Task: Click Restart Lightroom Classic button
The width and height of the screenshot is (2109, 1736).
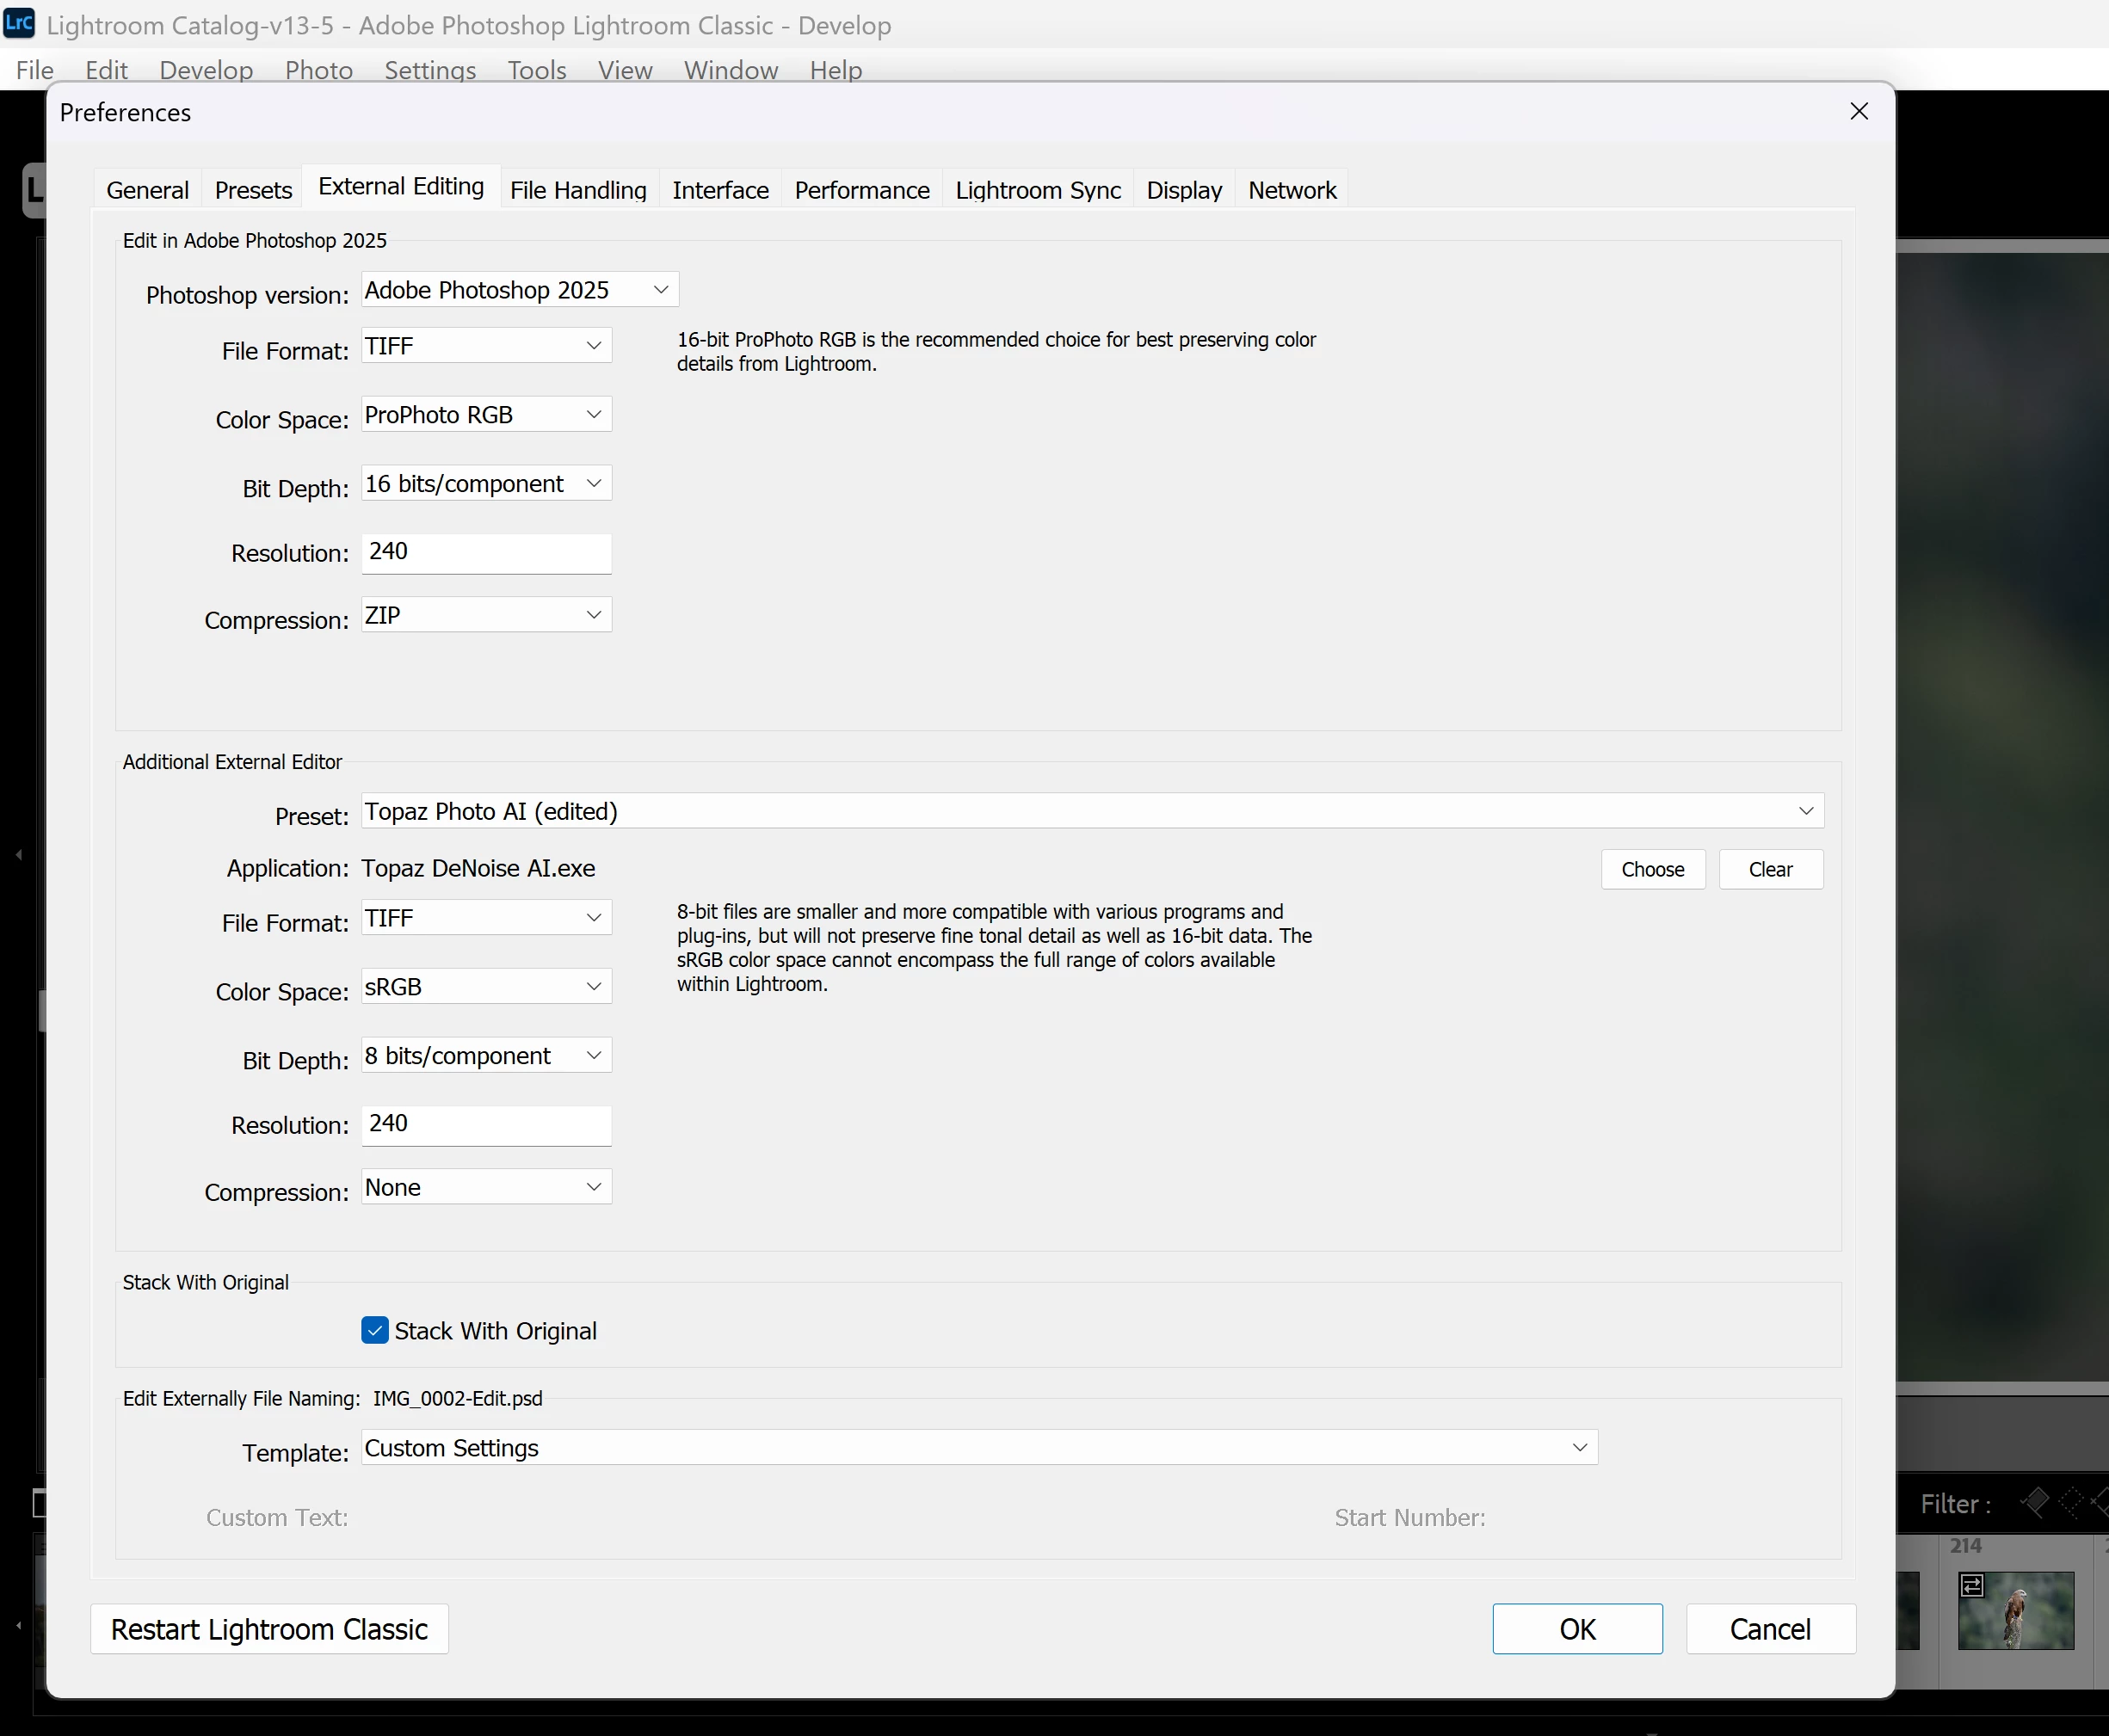Action: coord(269,1629)
